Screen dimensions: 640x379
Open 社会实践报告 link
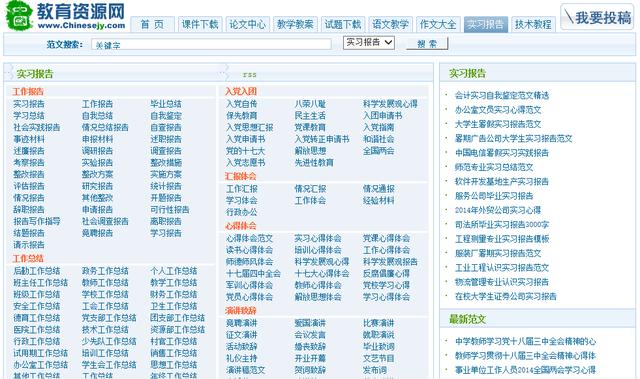[x=37, y=127]
